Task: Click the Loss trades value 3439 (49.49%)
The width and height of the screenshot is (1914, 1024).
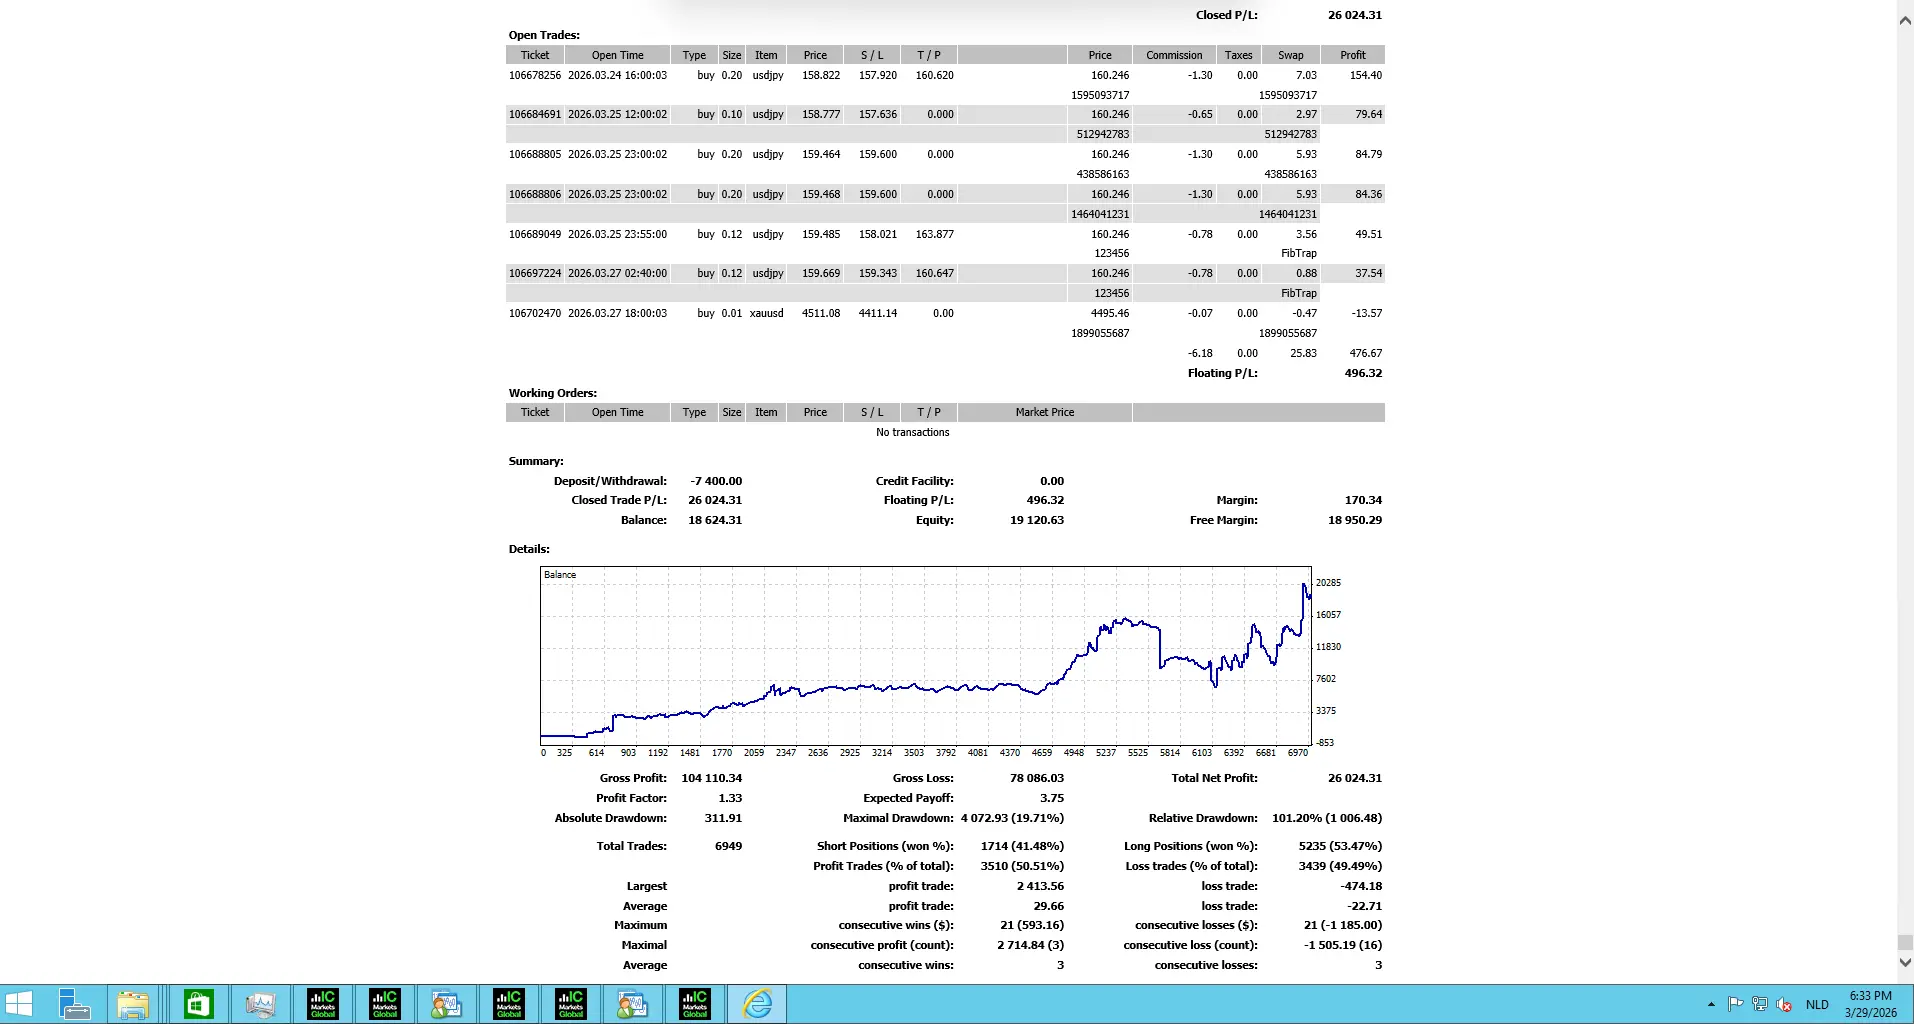Action: point(1340,866)
